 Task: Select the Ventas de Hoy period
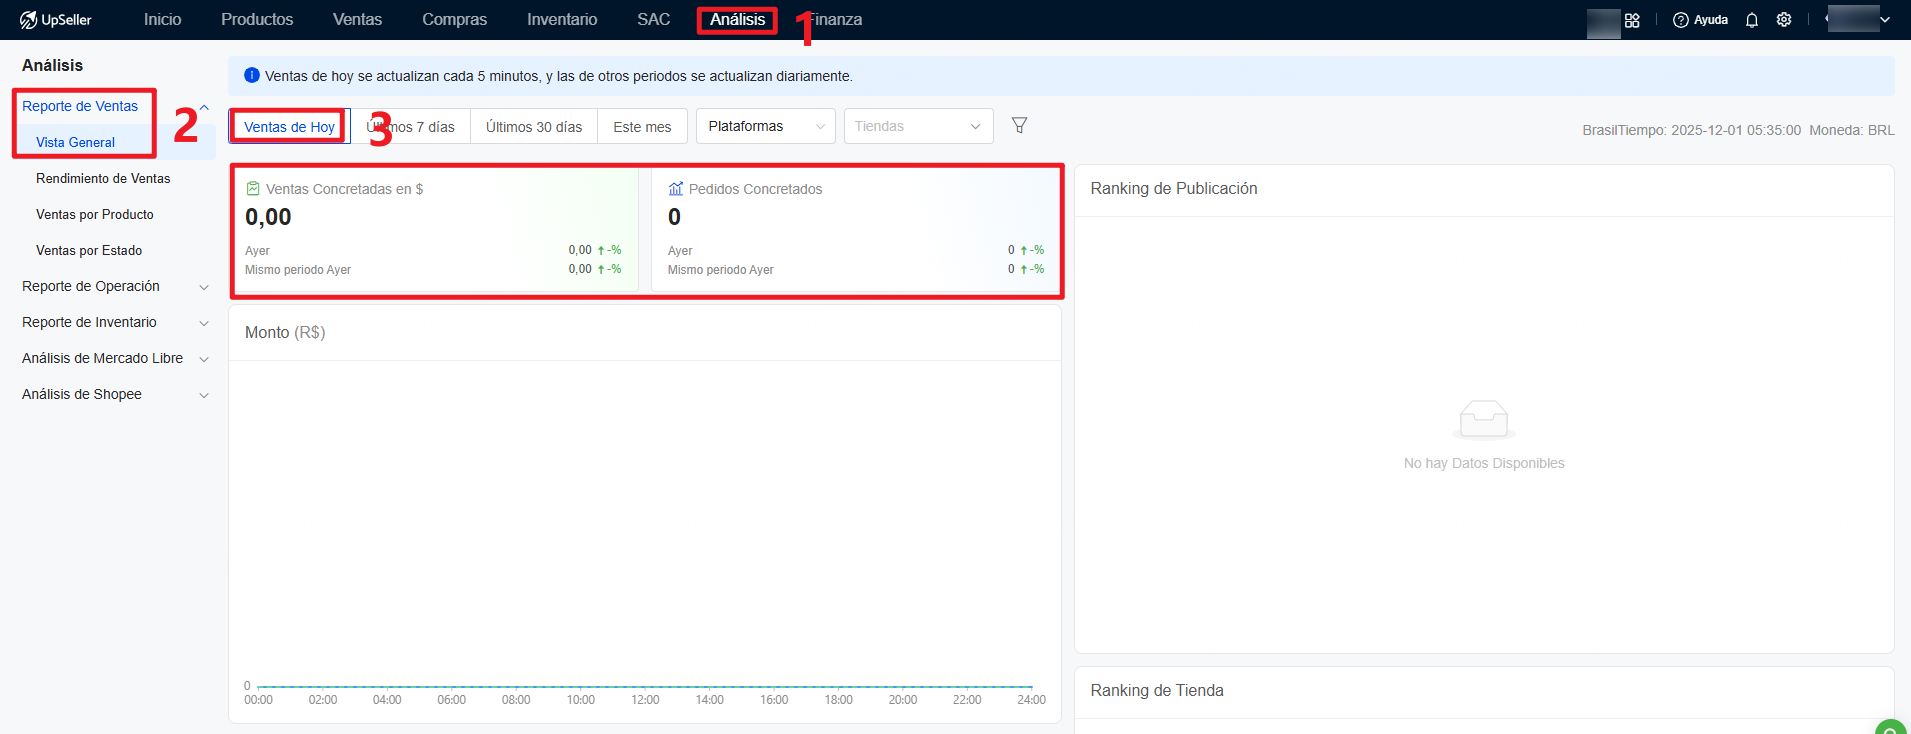coord(289,127)
